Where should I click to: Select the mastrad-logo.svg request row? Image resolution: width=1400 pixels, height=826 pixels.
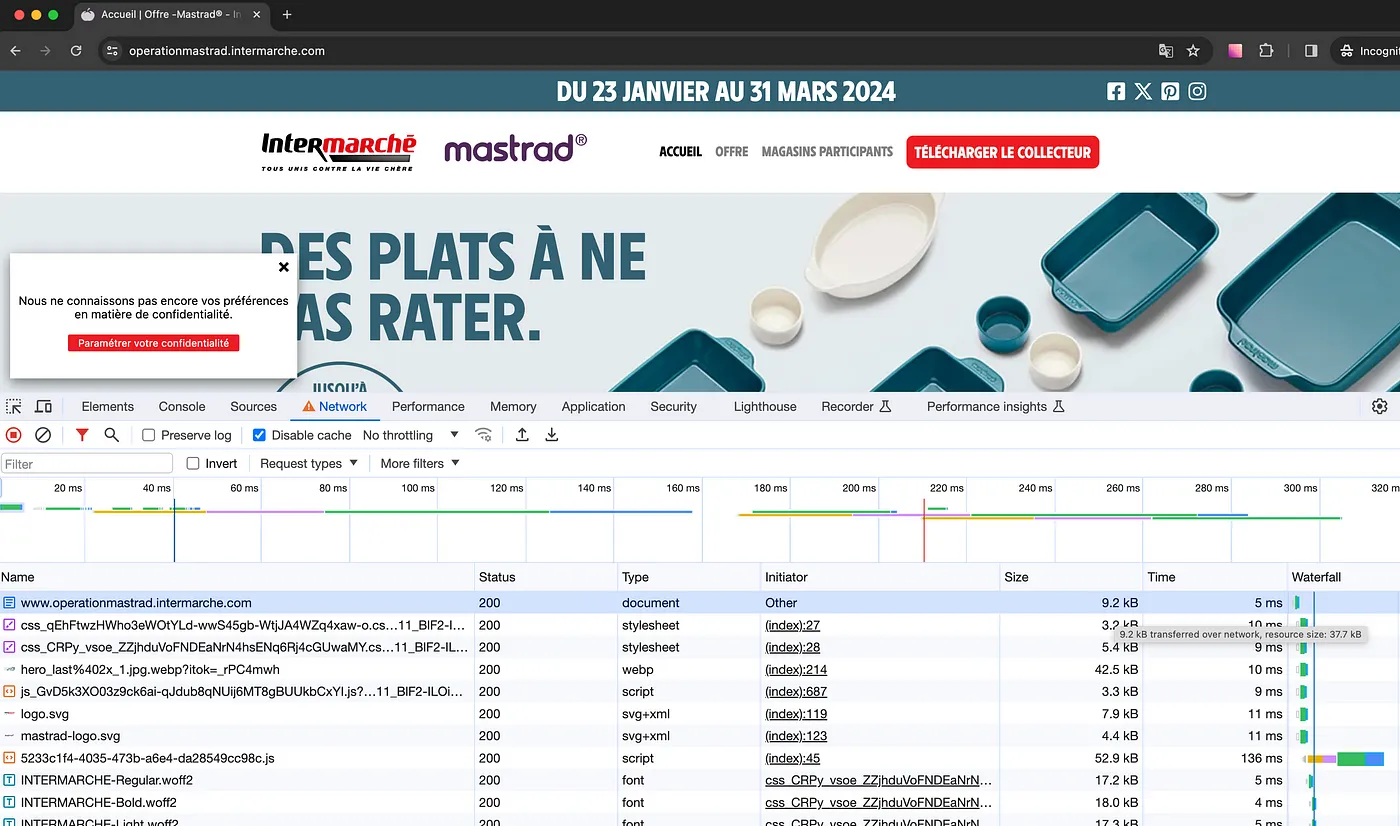[x=700, y=736]
